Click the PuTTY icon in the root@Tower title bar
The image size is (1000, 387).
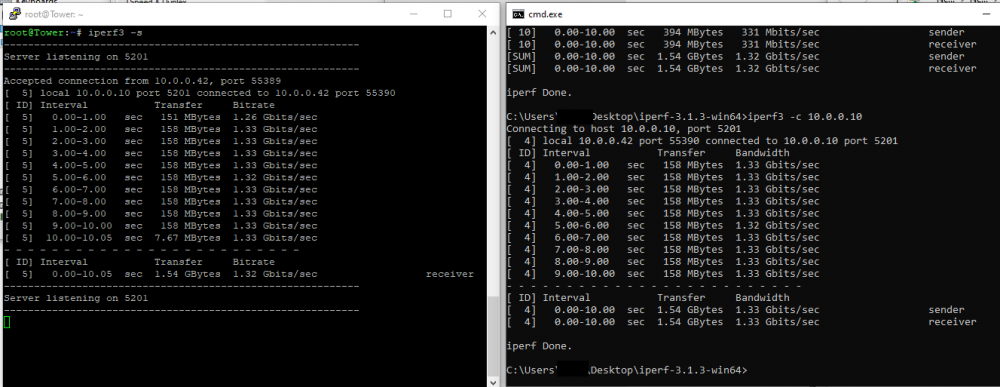[14, 14]
